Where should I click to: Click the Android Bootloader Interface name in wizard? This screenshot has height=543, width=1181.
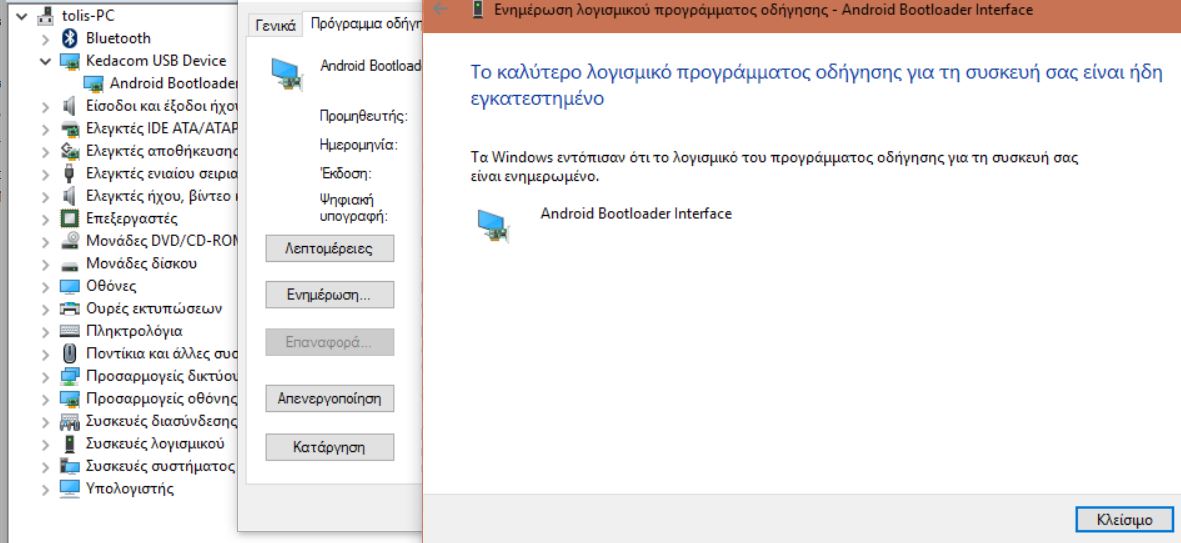click(x=636, y=213)
